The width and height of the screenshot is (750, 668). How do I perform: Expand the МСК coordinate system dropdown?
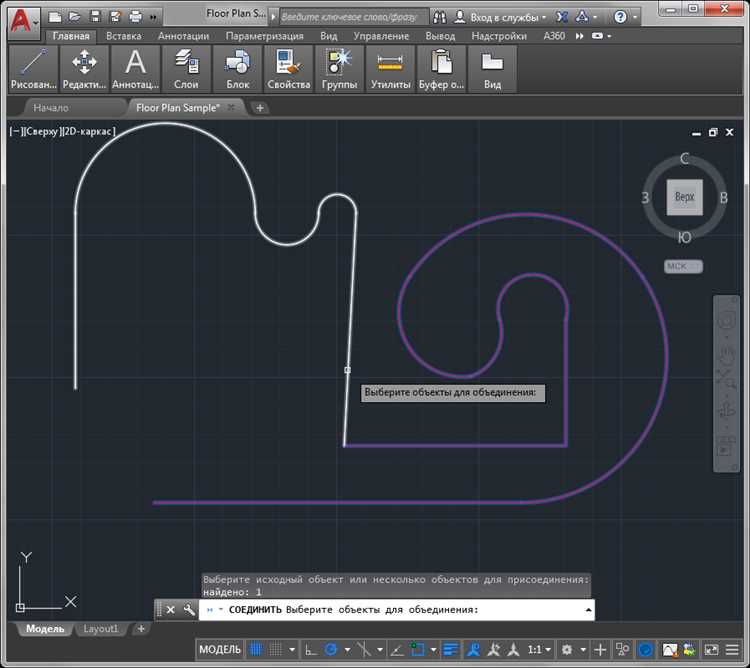684,266
